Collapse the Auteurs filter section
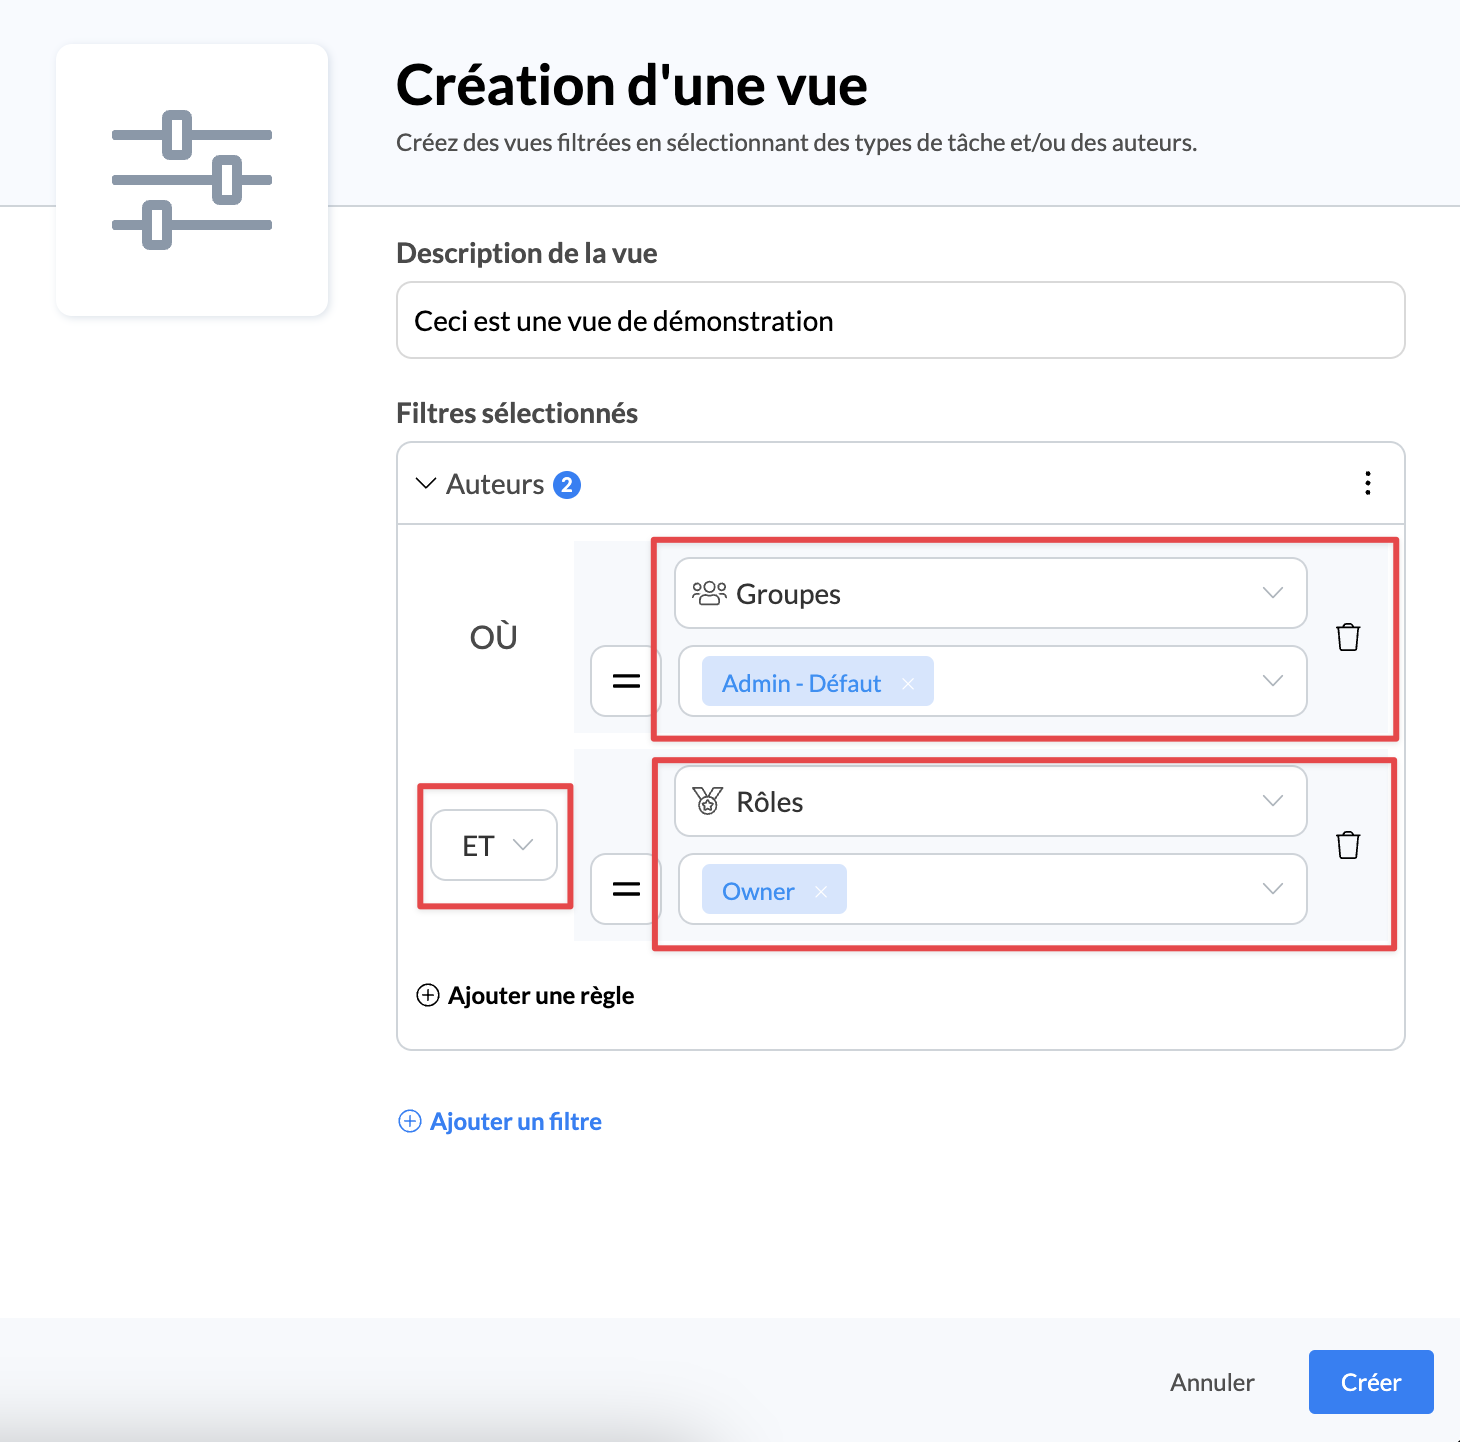 pos(426,484)
